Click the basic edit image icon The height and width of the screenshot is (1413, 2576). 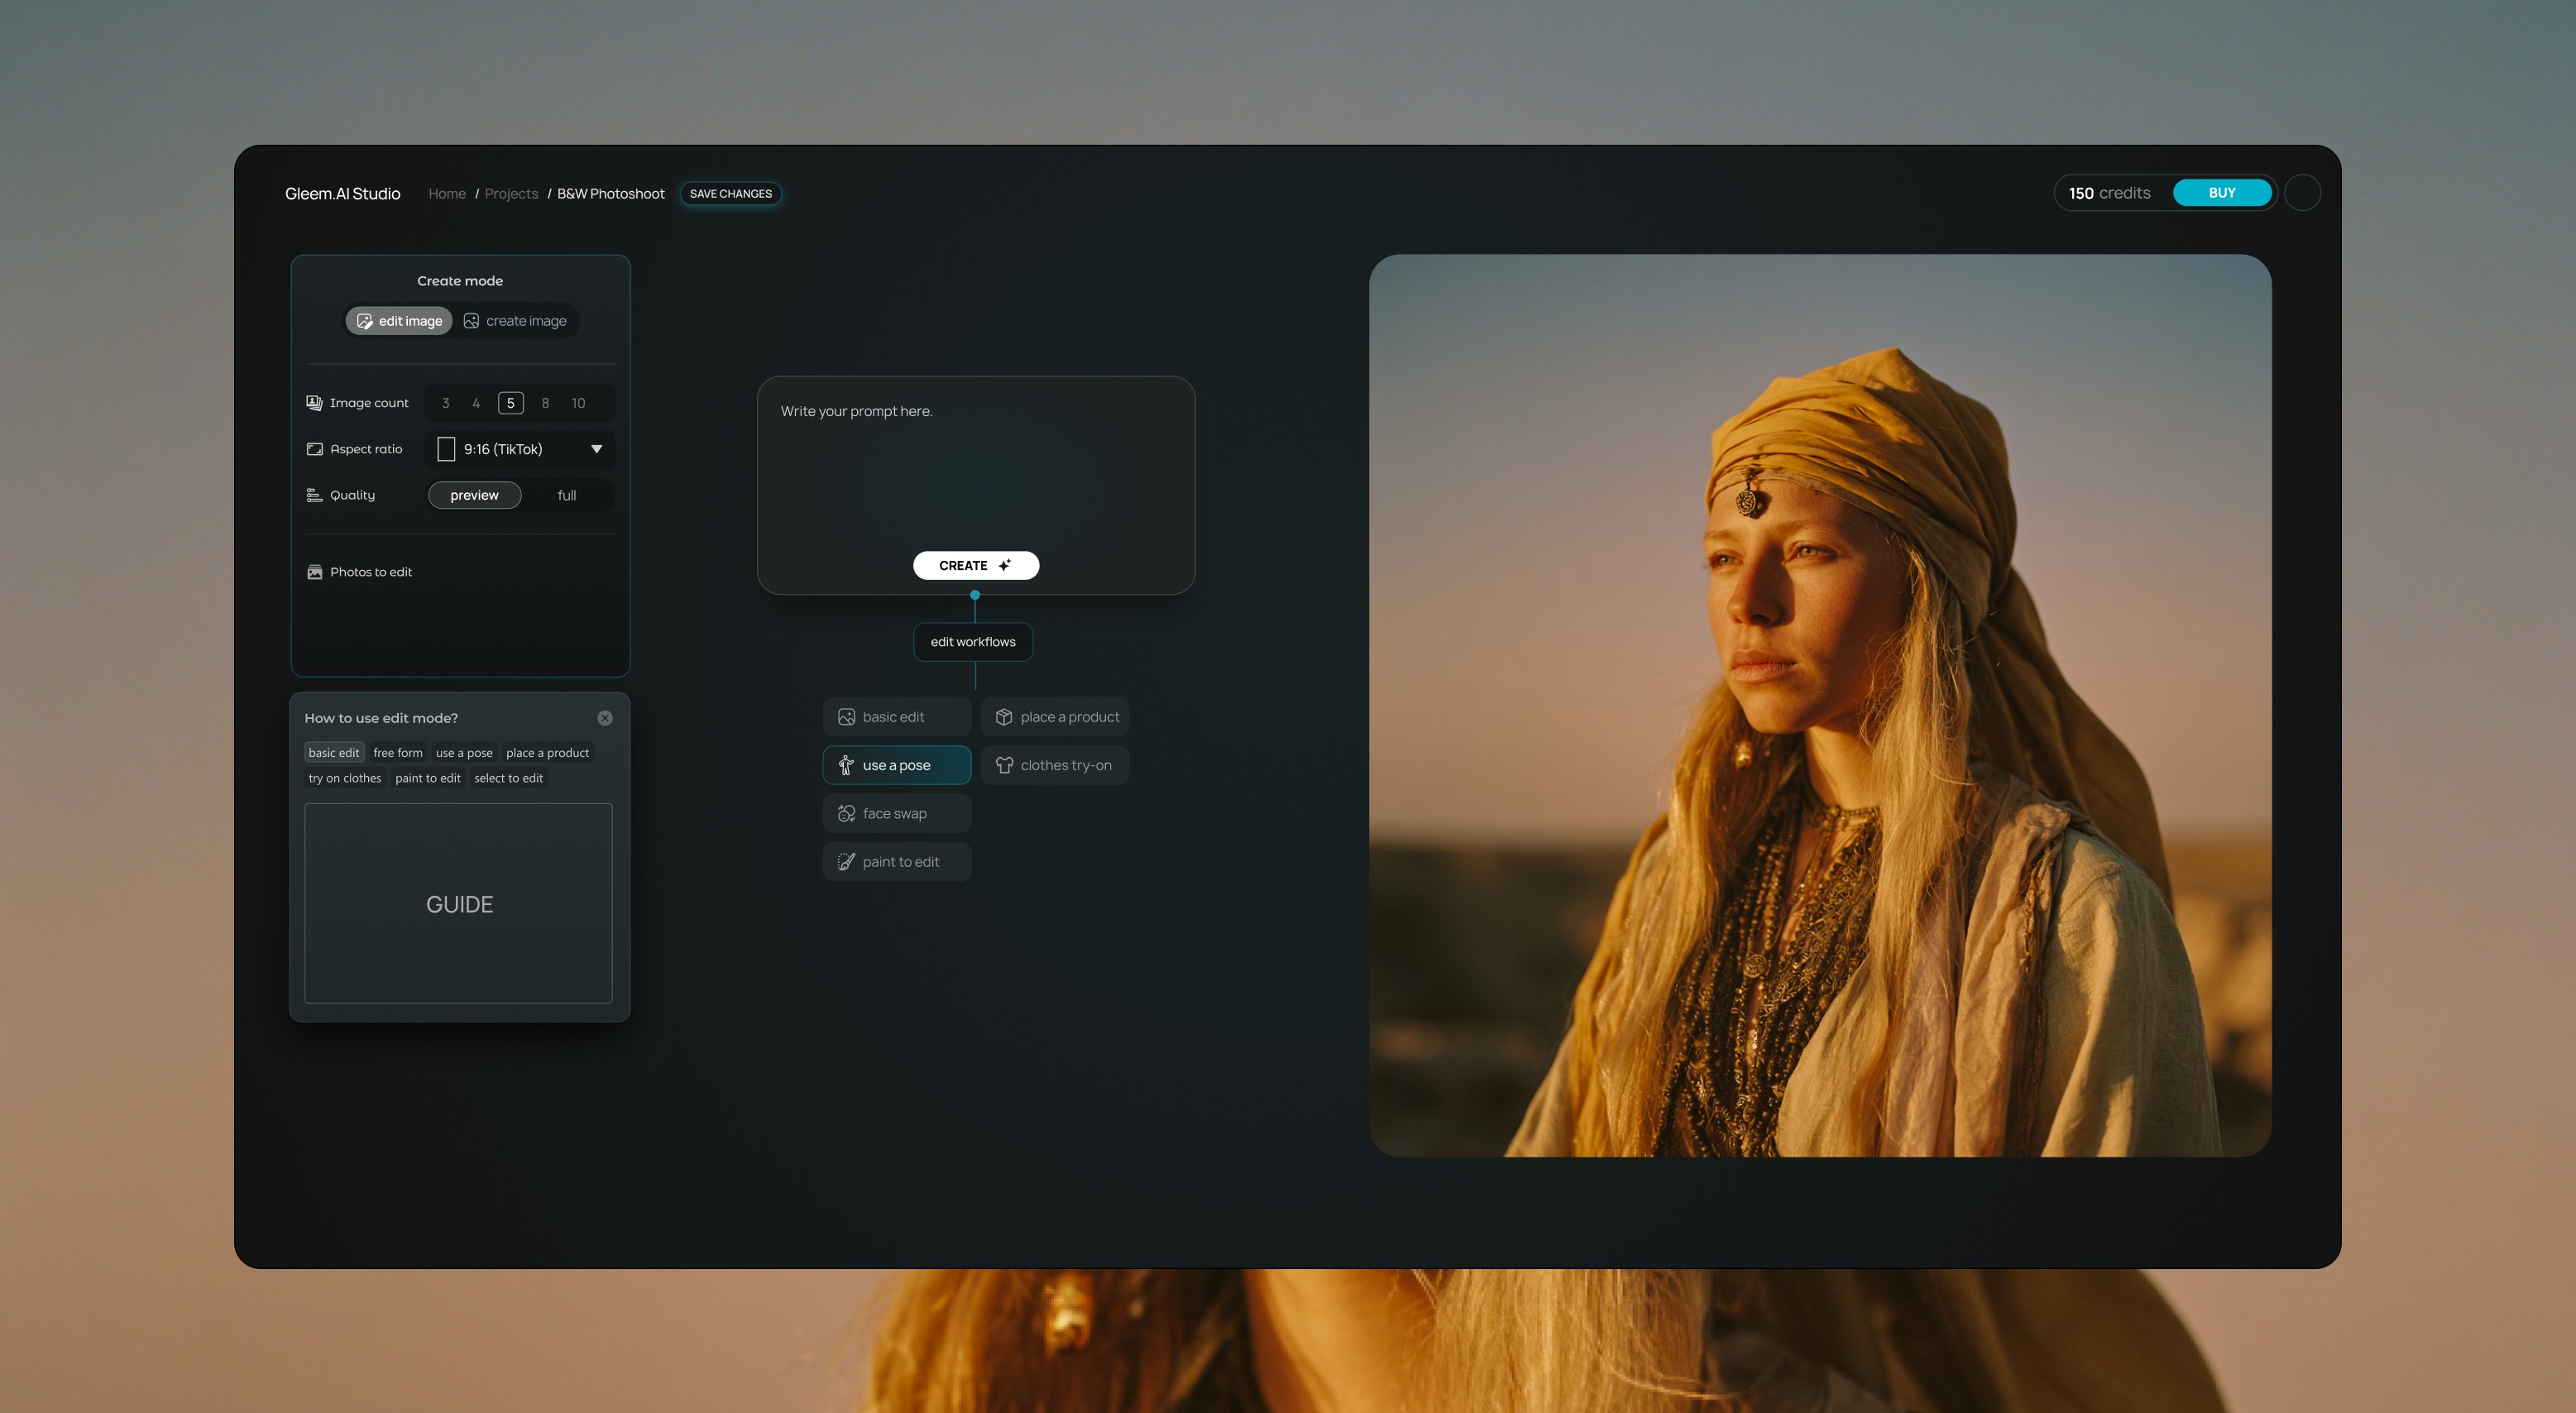846,717
